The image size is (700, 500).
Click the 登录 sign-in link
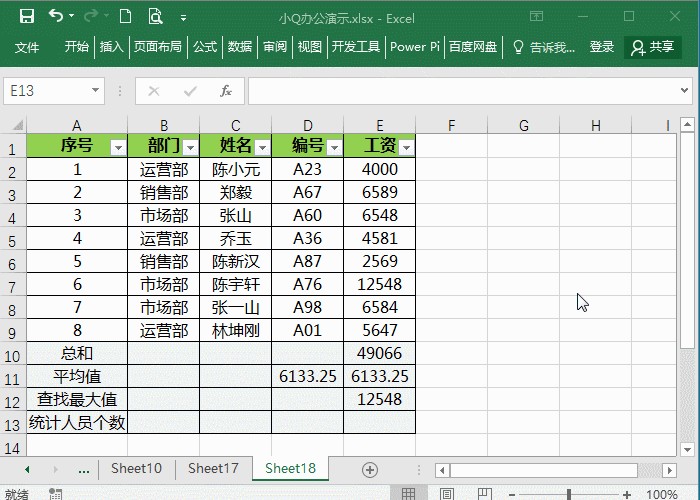tap(602, 47)
